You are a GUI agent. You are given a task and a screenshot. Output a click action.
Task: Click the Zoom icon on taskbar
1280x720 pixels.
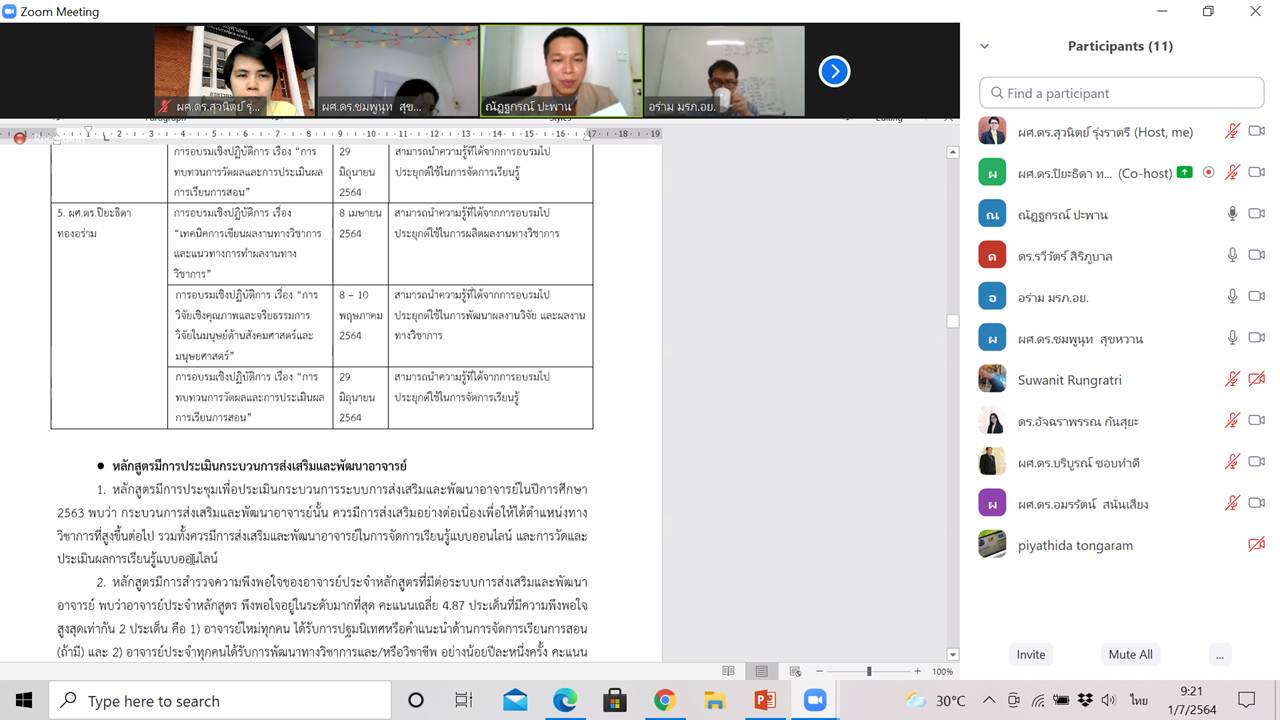815,700
